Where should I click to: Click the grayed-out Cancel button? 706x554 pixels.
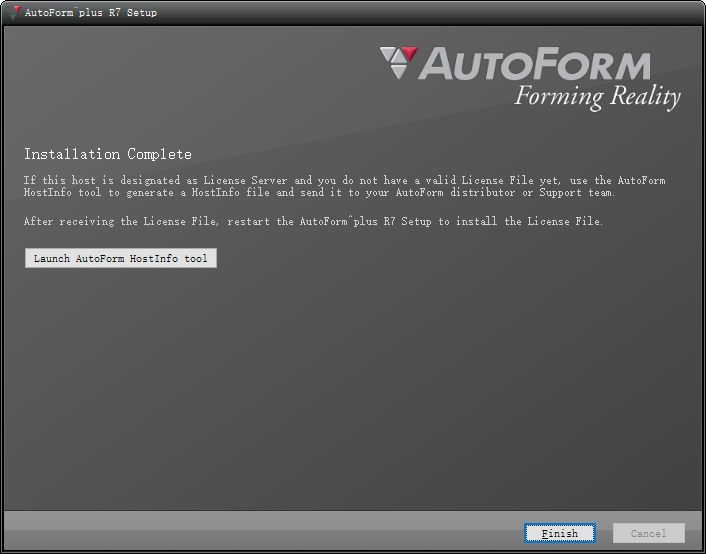click(648, 533)
